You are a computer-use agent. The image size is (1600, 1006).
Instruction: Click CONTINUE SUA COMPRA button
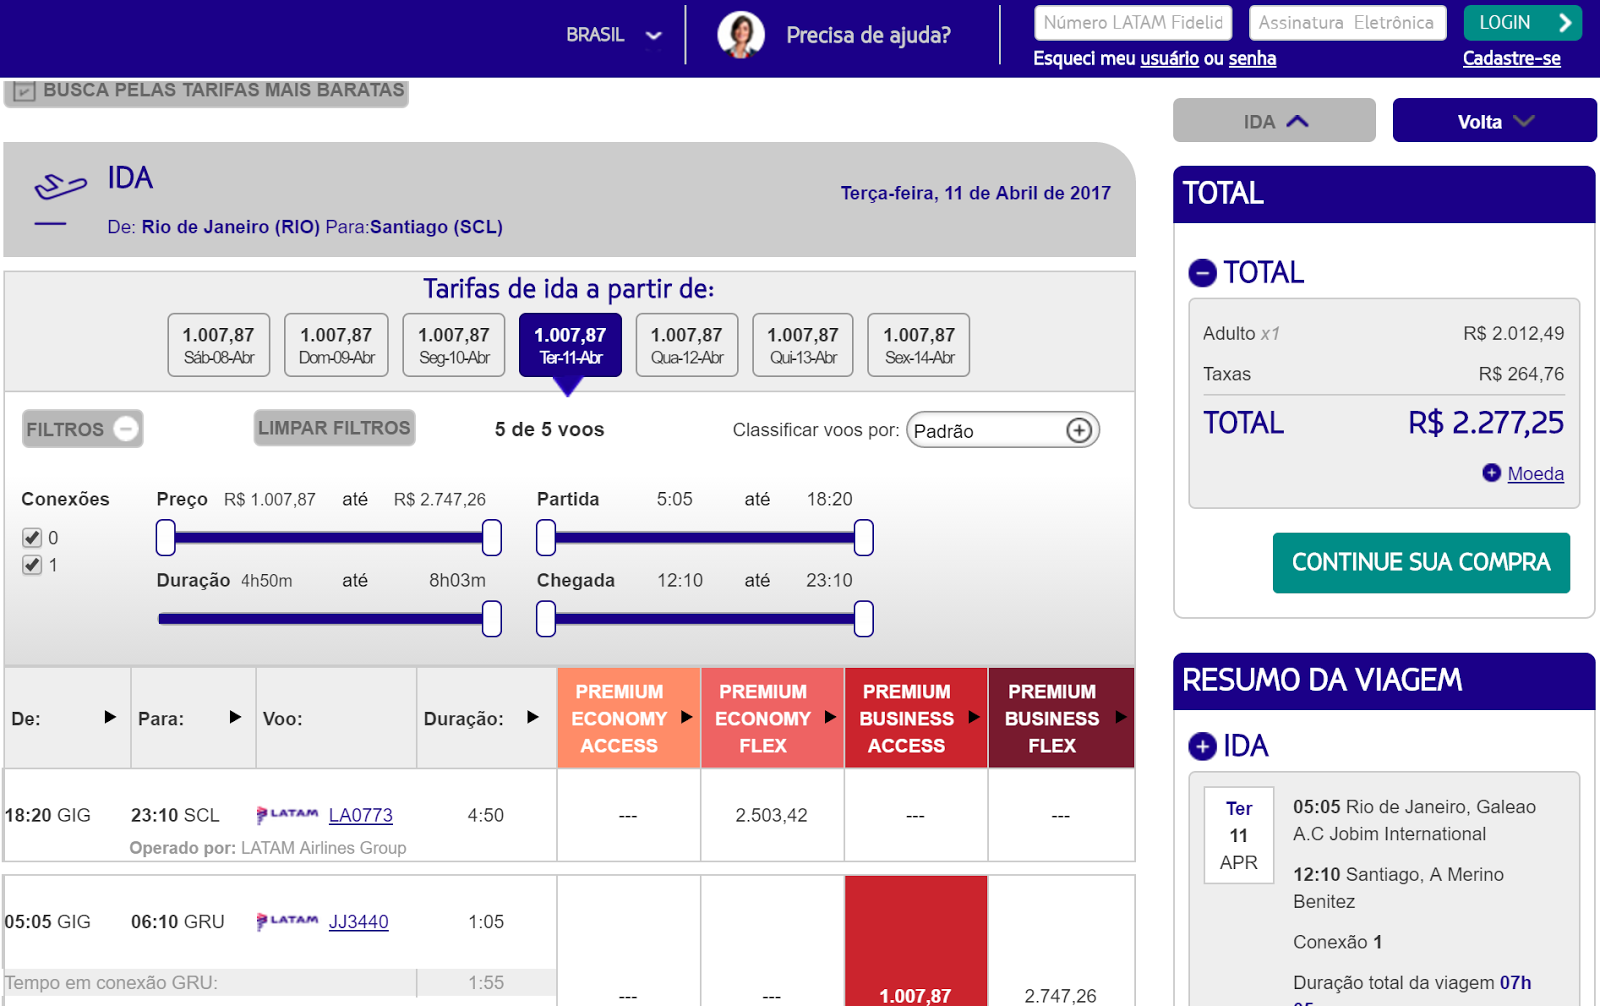1421,562
